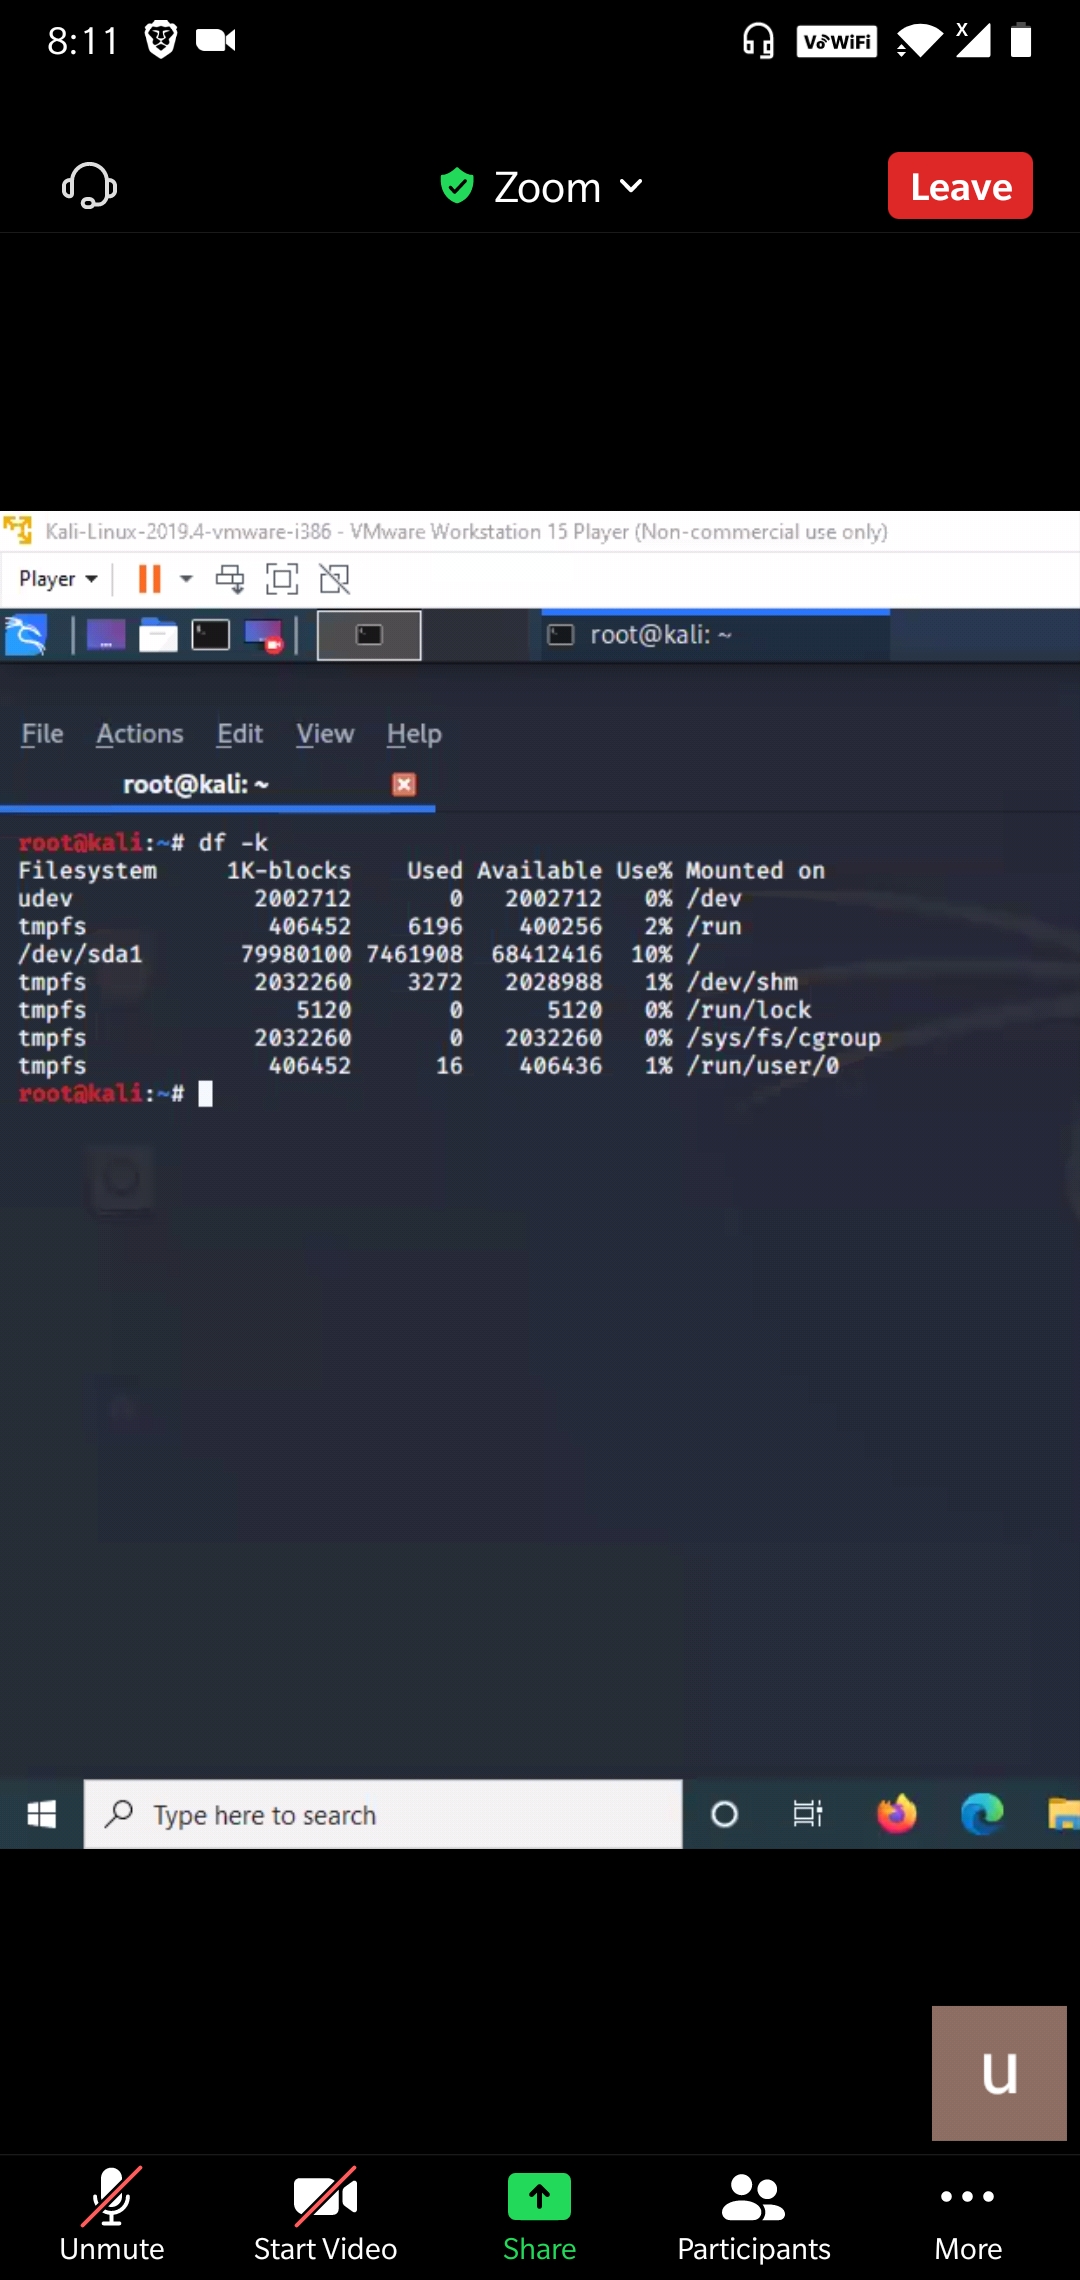Image resolution: width=1080 pixels, height=2280 pixels.
Task: Tap the user avatar thumbnail labeled u
Action: pyautogui.click(x=999, y=2072)
